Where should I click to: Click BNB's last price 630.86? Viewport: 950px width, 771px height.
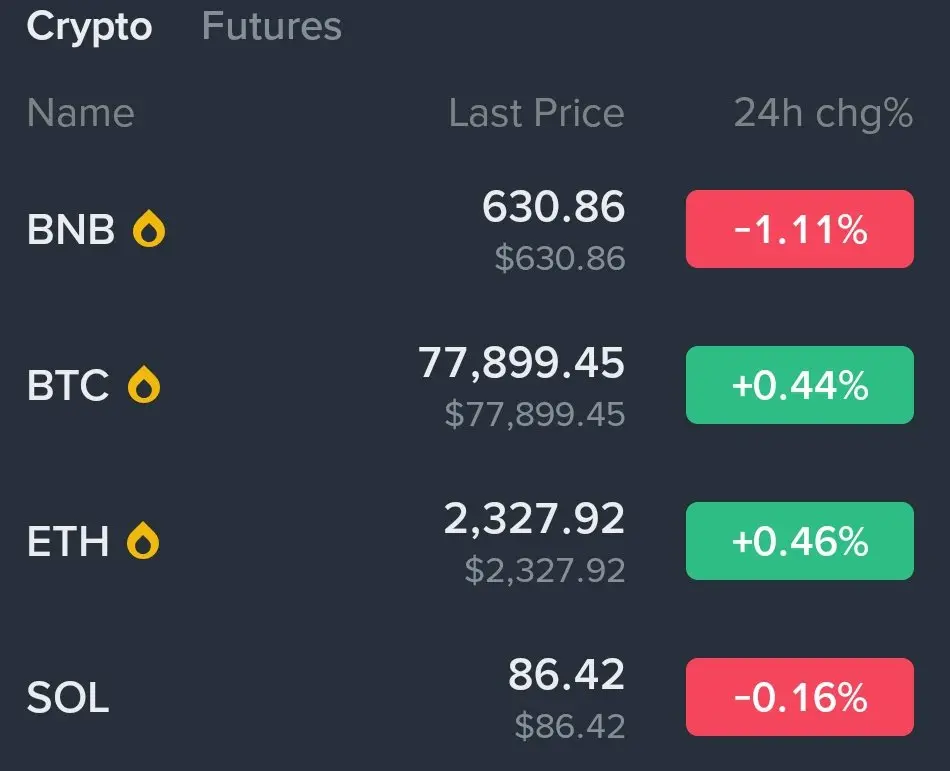pyautogui.click(x=553, y=207)
